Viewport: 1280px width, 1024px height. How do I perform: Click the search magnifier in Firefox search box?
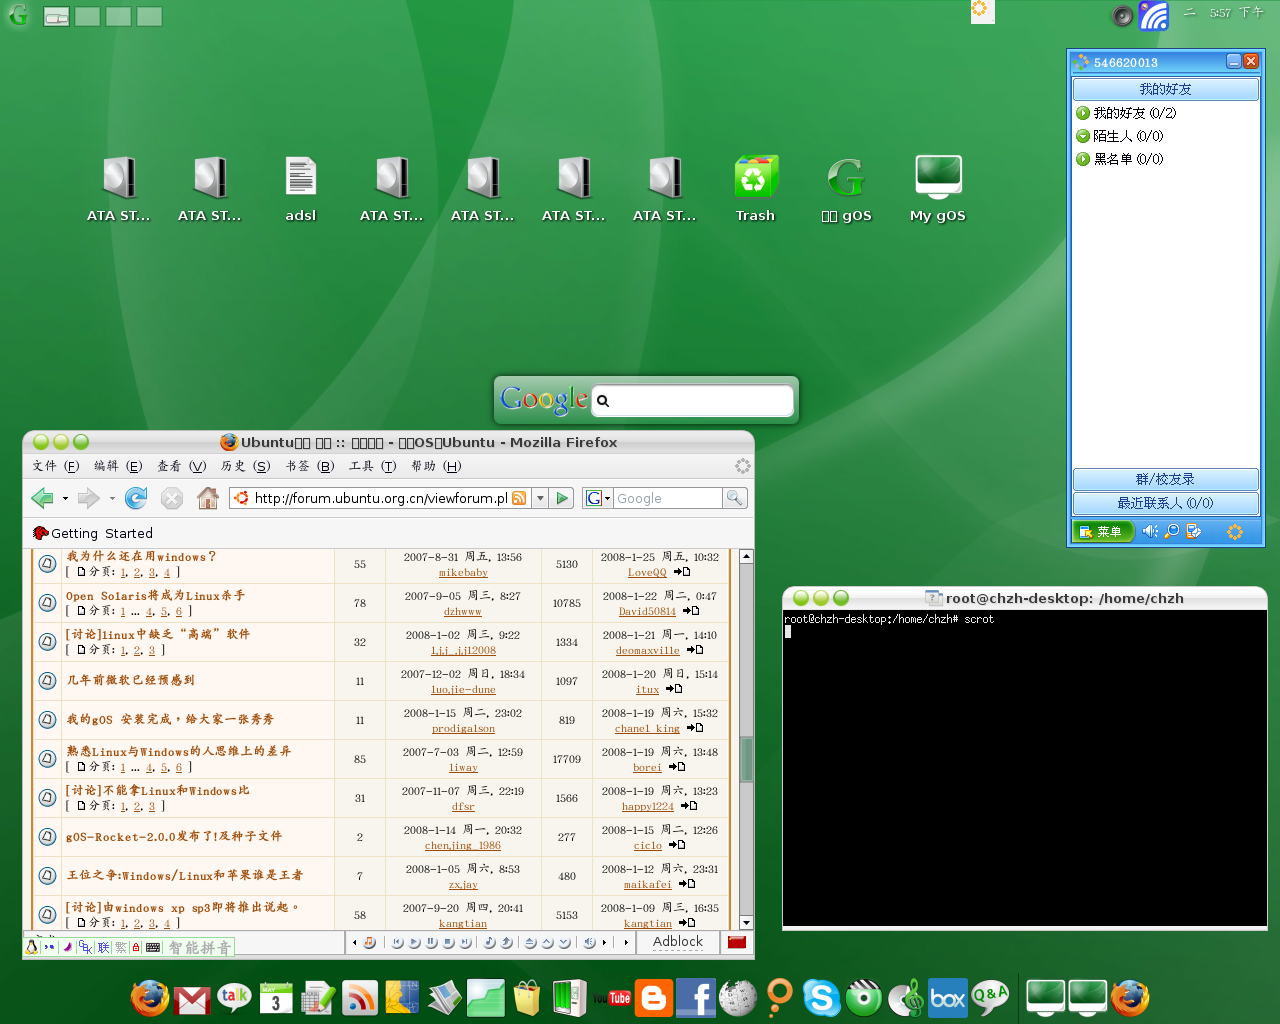pos(735,498)
